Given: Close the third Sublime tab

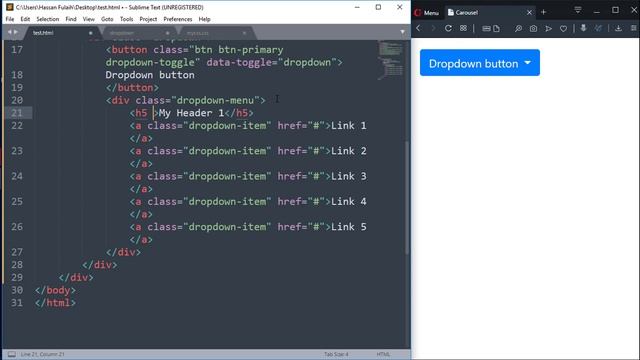Looking at the screenshot, I should point(244,33).
